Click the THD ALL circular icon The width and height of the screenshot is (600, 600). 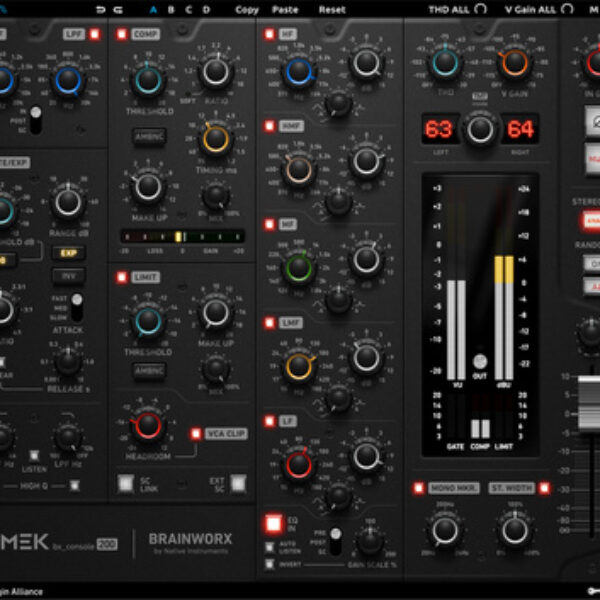click(x=481, y=9)
